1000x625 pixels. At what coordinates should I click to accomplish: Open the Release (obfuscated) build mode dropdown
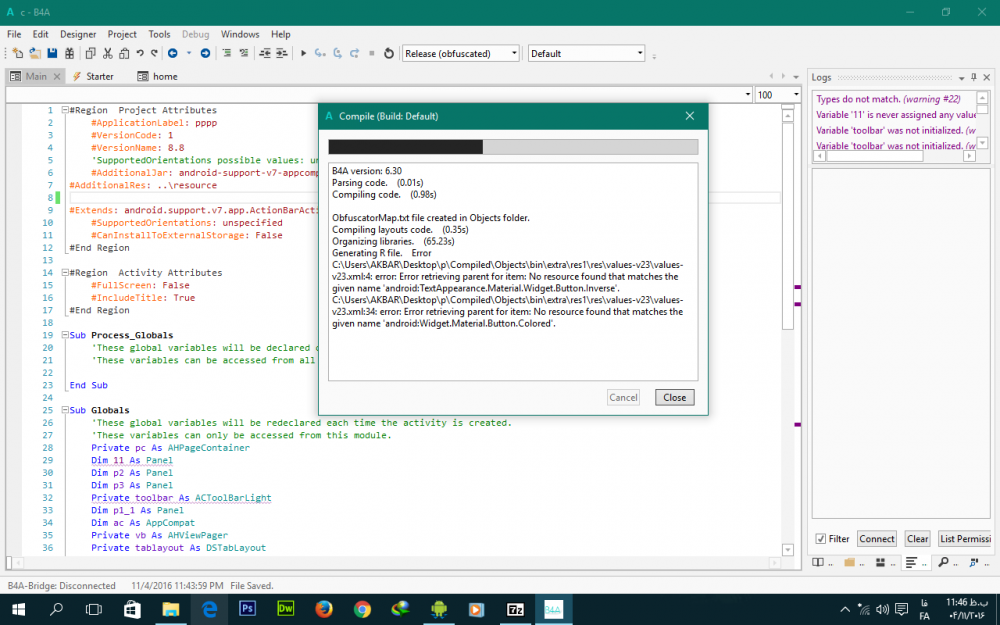[460, 53]
